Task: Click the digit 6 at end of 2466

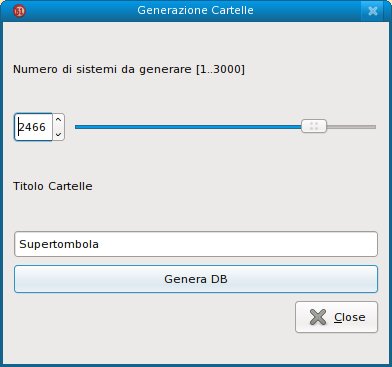Action: pyautogui.click(x=42, y=127)
